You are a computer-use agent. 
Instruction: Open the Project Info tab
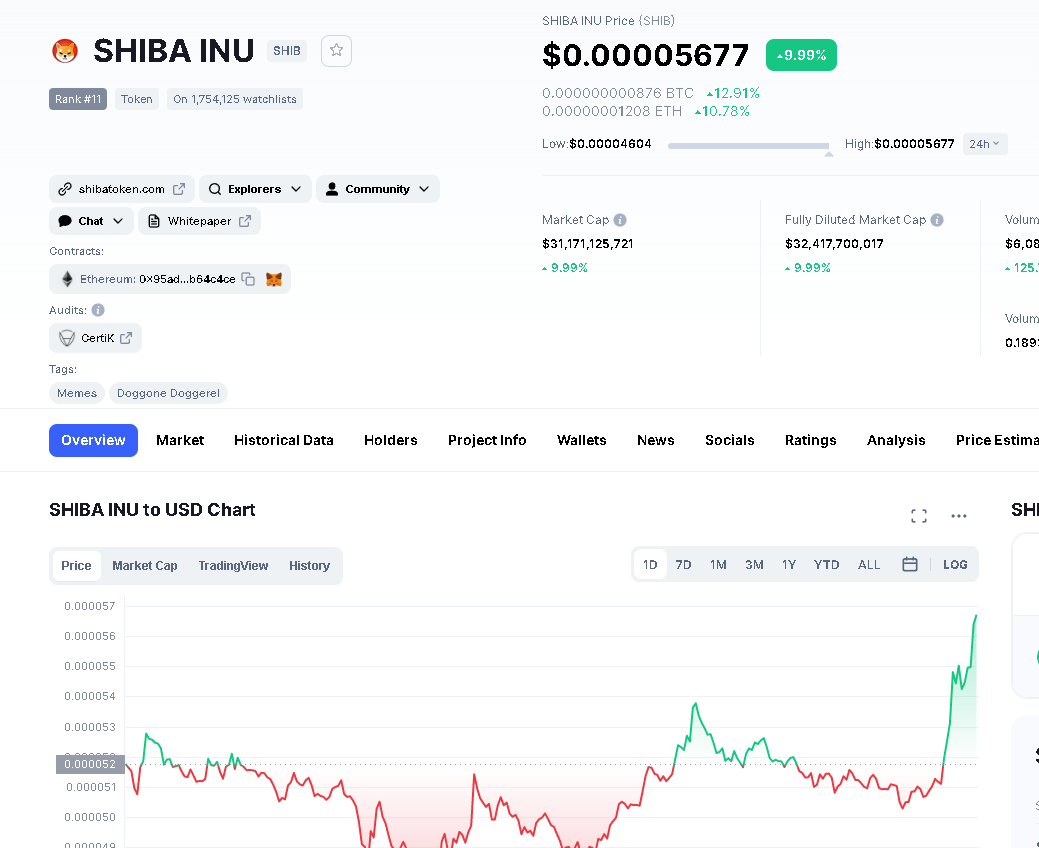coord(487,440)
